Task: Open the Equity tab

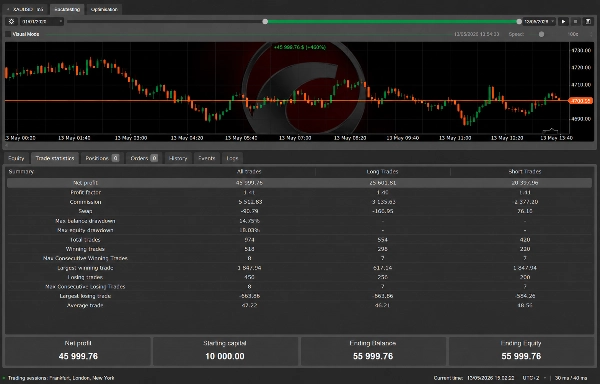Action: [x=16, y=158]
